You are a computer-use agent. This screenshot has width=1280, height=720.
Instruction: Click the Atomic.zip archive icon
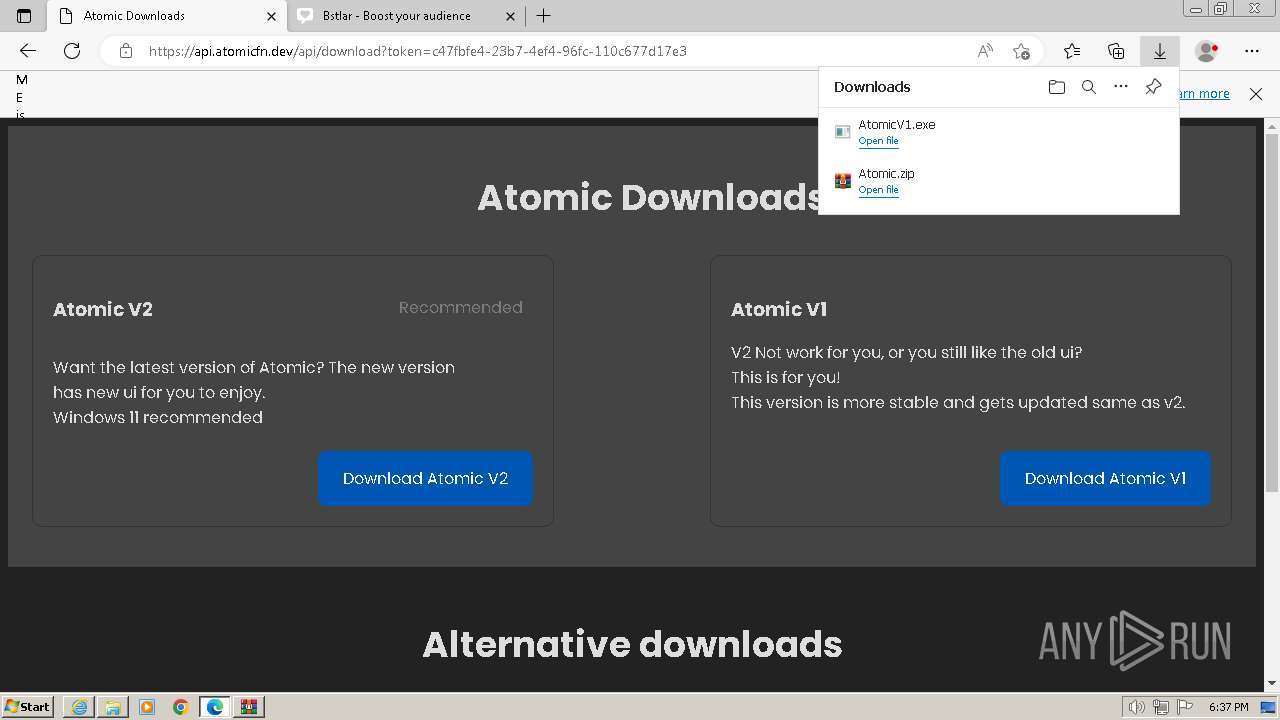click(x=843, y=181)
